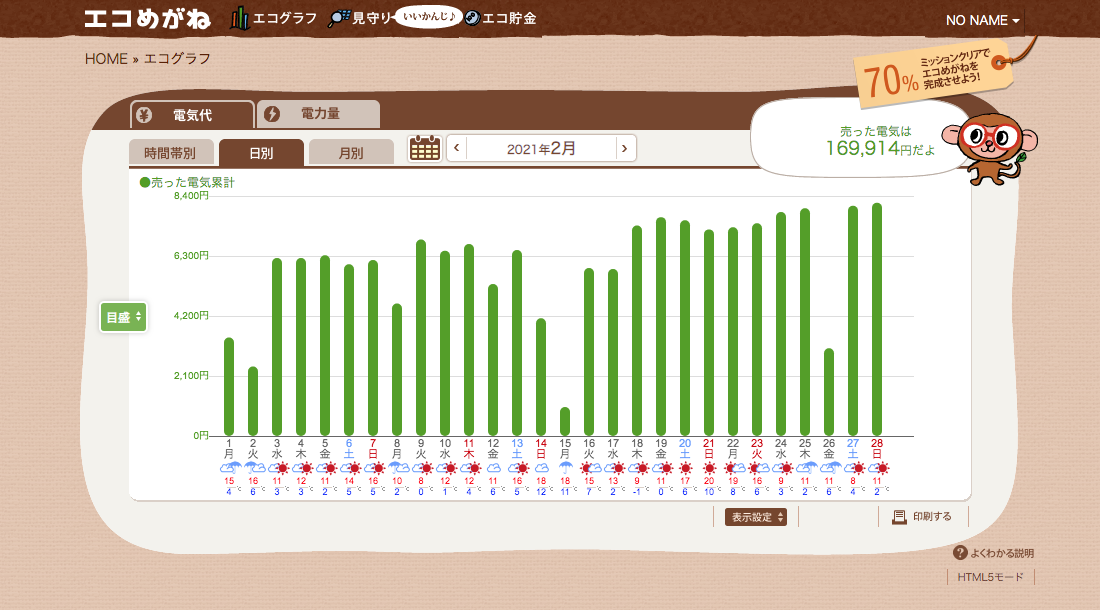The image size is (1100, 610).
Task: Click the 印刷する print button
Action: point(923,517)
